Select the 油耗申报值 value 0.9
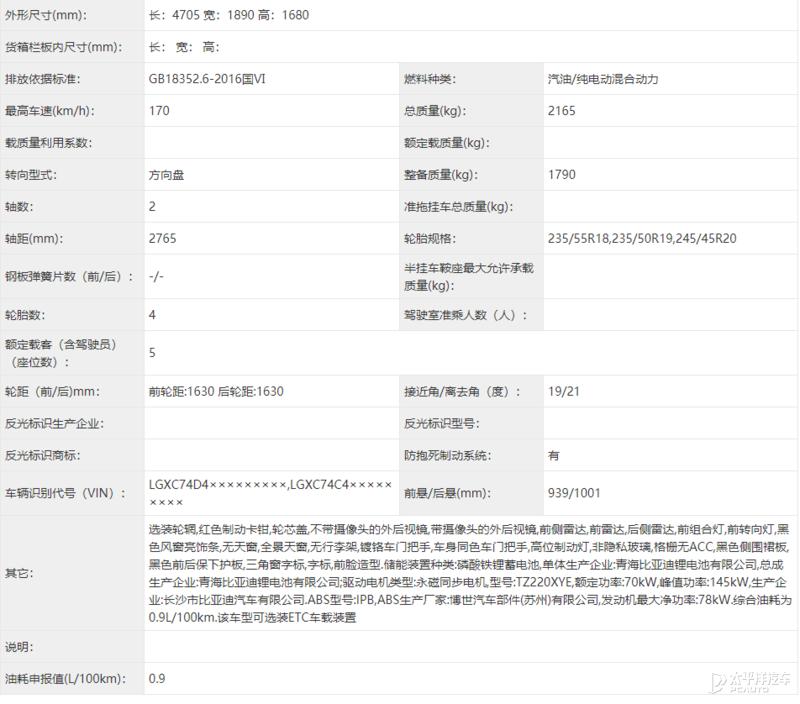 [x=155, y=677]
